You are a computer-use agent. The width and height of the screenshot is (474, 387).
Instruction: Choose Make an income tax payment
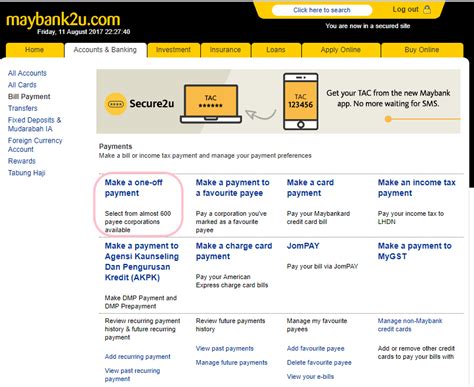[417, 188]
